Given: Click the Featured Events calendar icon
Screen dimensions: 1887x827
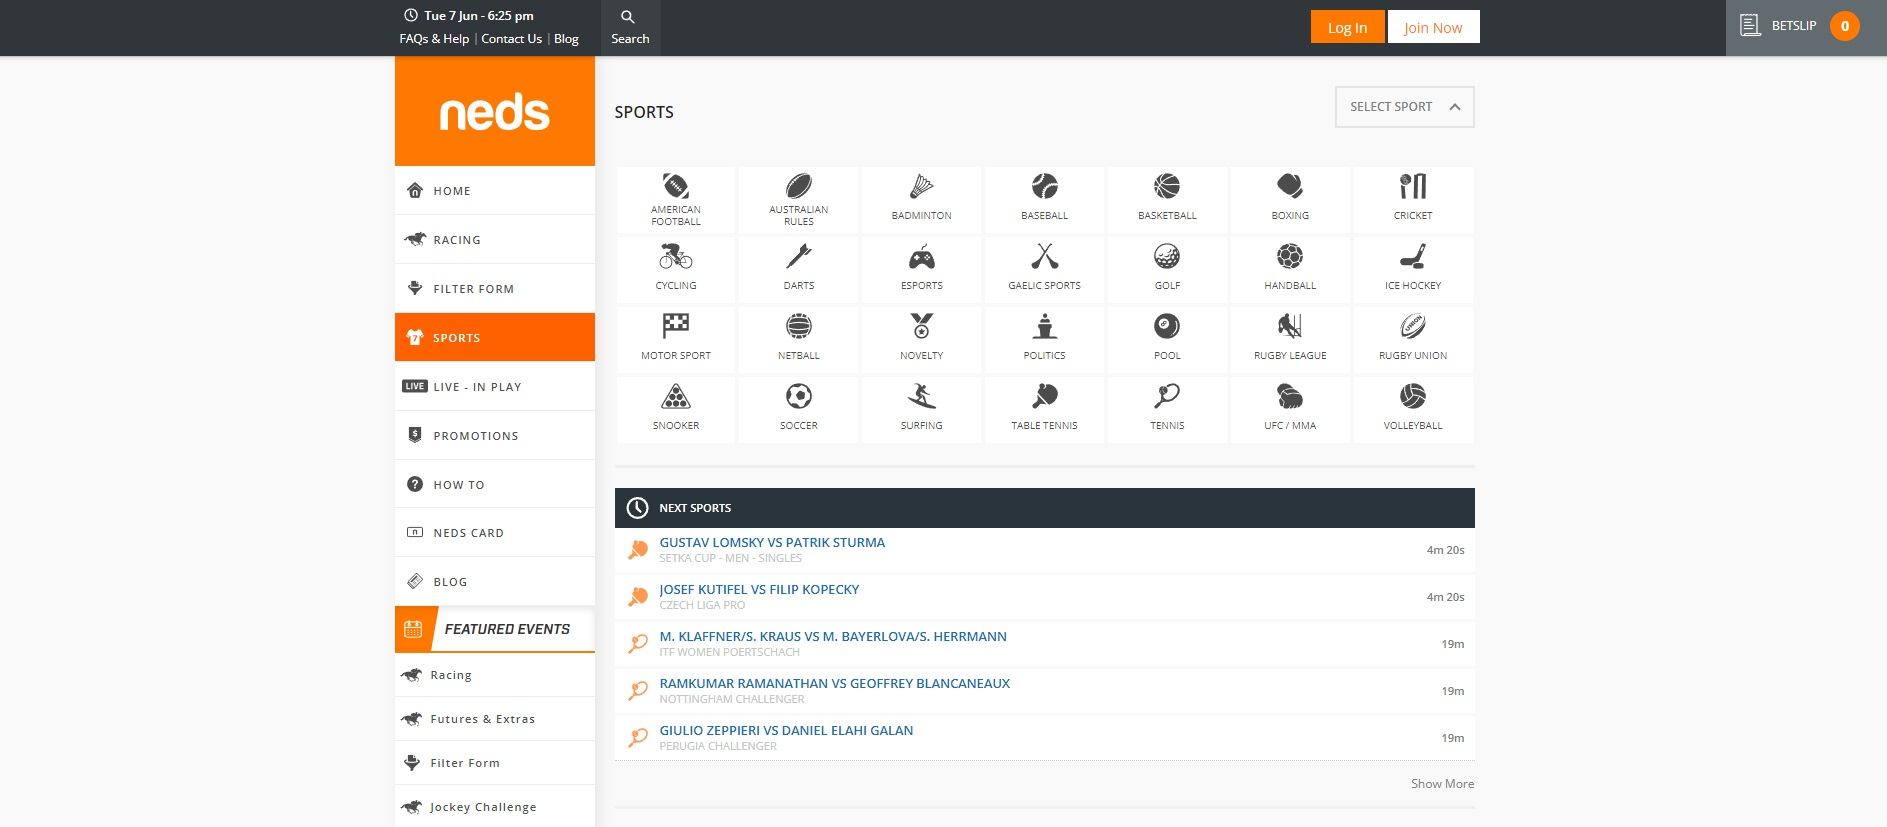Looking at the screenshot, I should tap(413, 629).
